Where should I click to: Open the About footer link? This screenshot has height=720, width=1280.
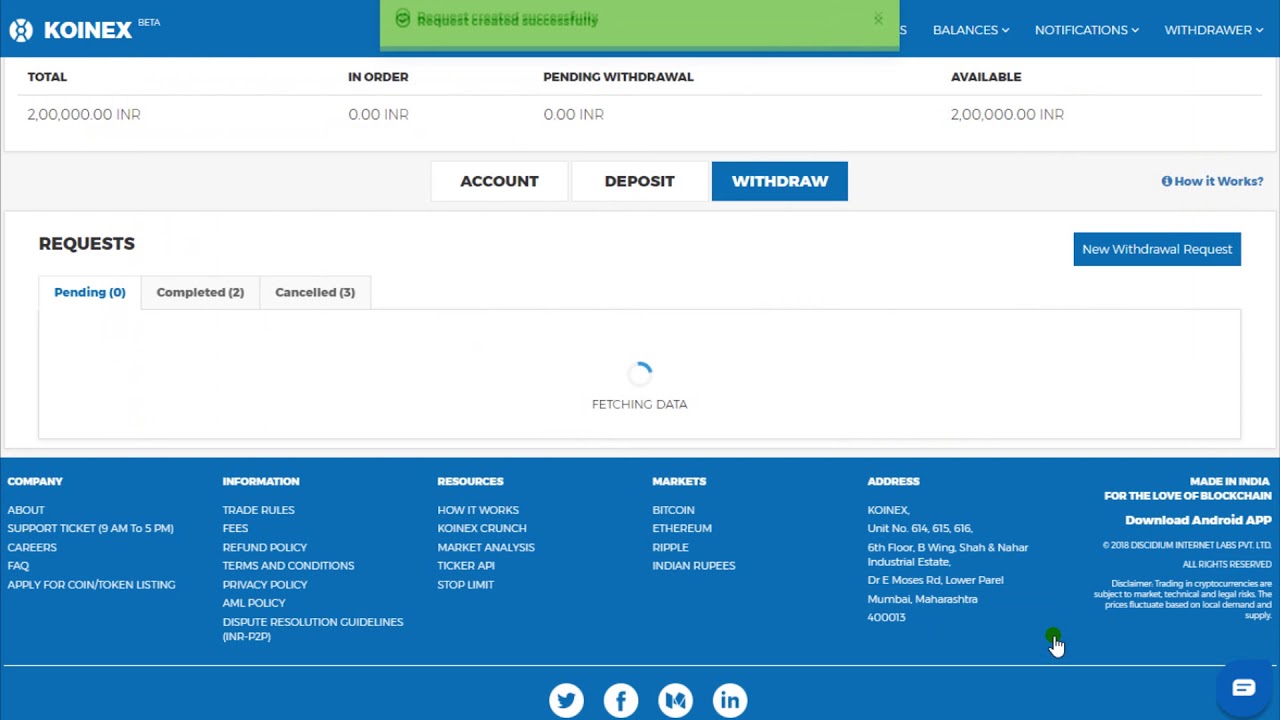pos(26,510)
